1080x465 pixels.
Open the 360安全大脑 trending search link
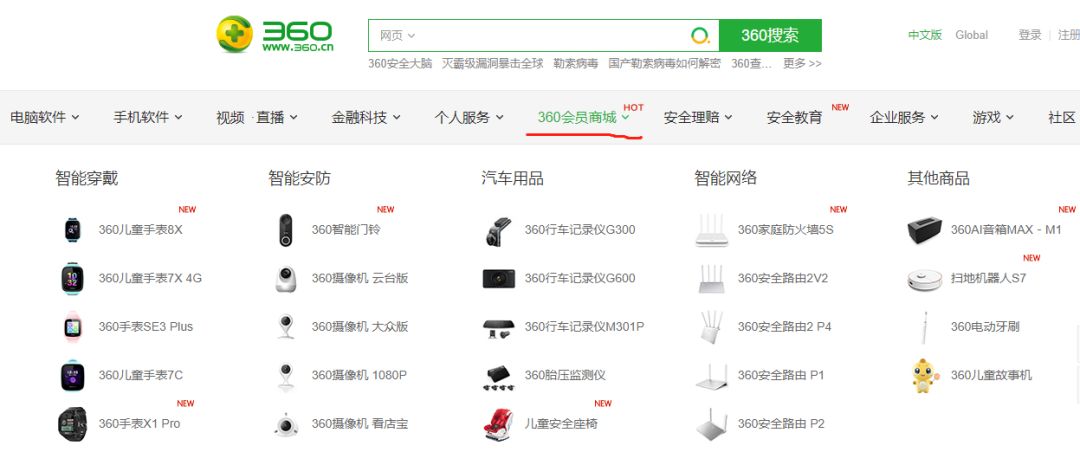[400, 63]
